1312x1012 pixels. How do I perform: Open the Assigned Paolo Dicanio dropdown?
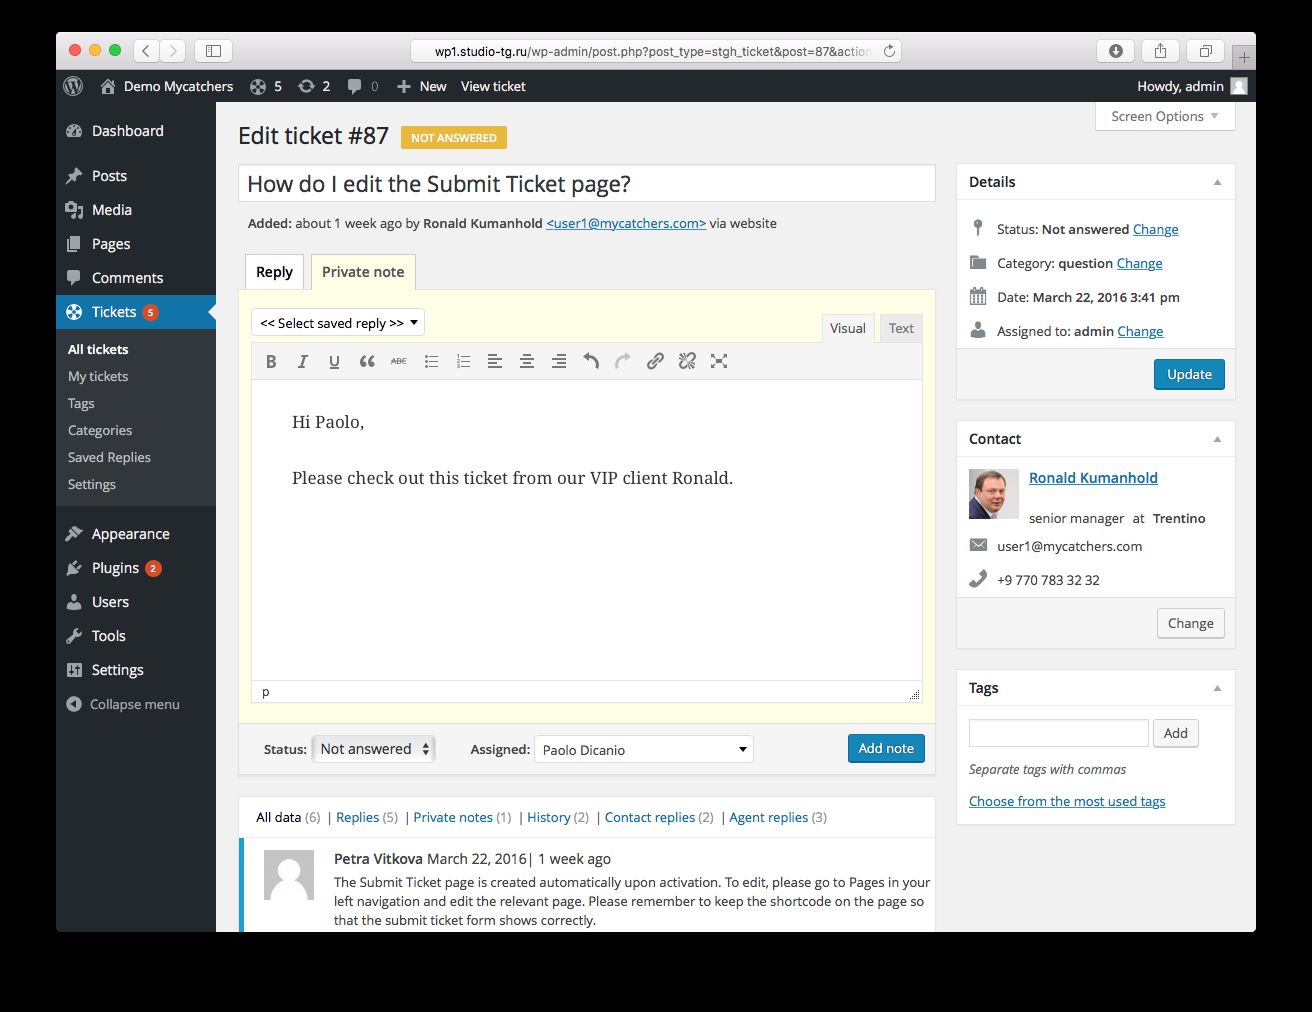tap(644, 749)
